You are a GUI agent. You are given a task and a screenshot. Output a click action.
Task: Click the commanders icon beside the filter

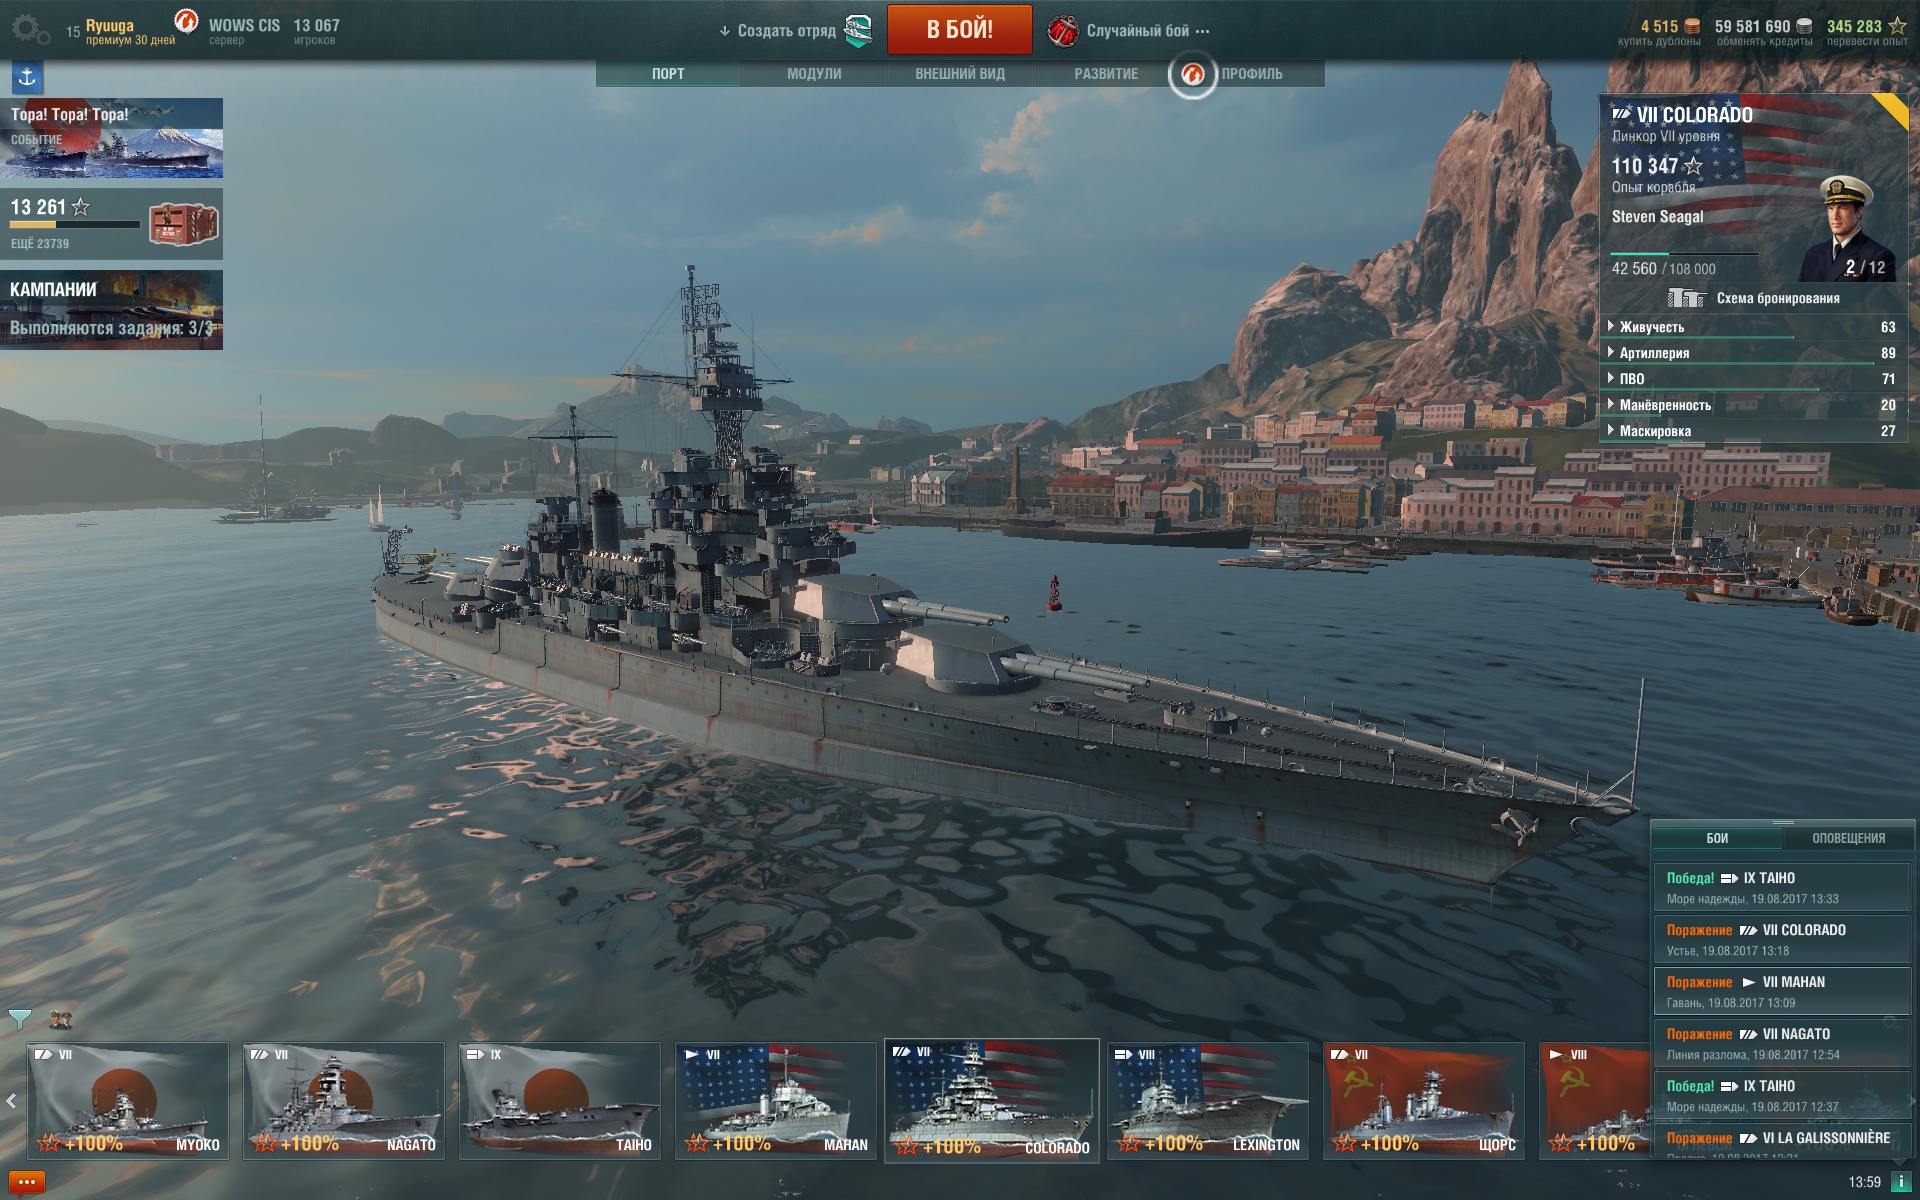pyautogui.click(x=60, y=1019)
